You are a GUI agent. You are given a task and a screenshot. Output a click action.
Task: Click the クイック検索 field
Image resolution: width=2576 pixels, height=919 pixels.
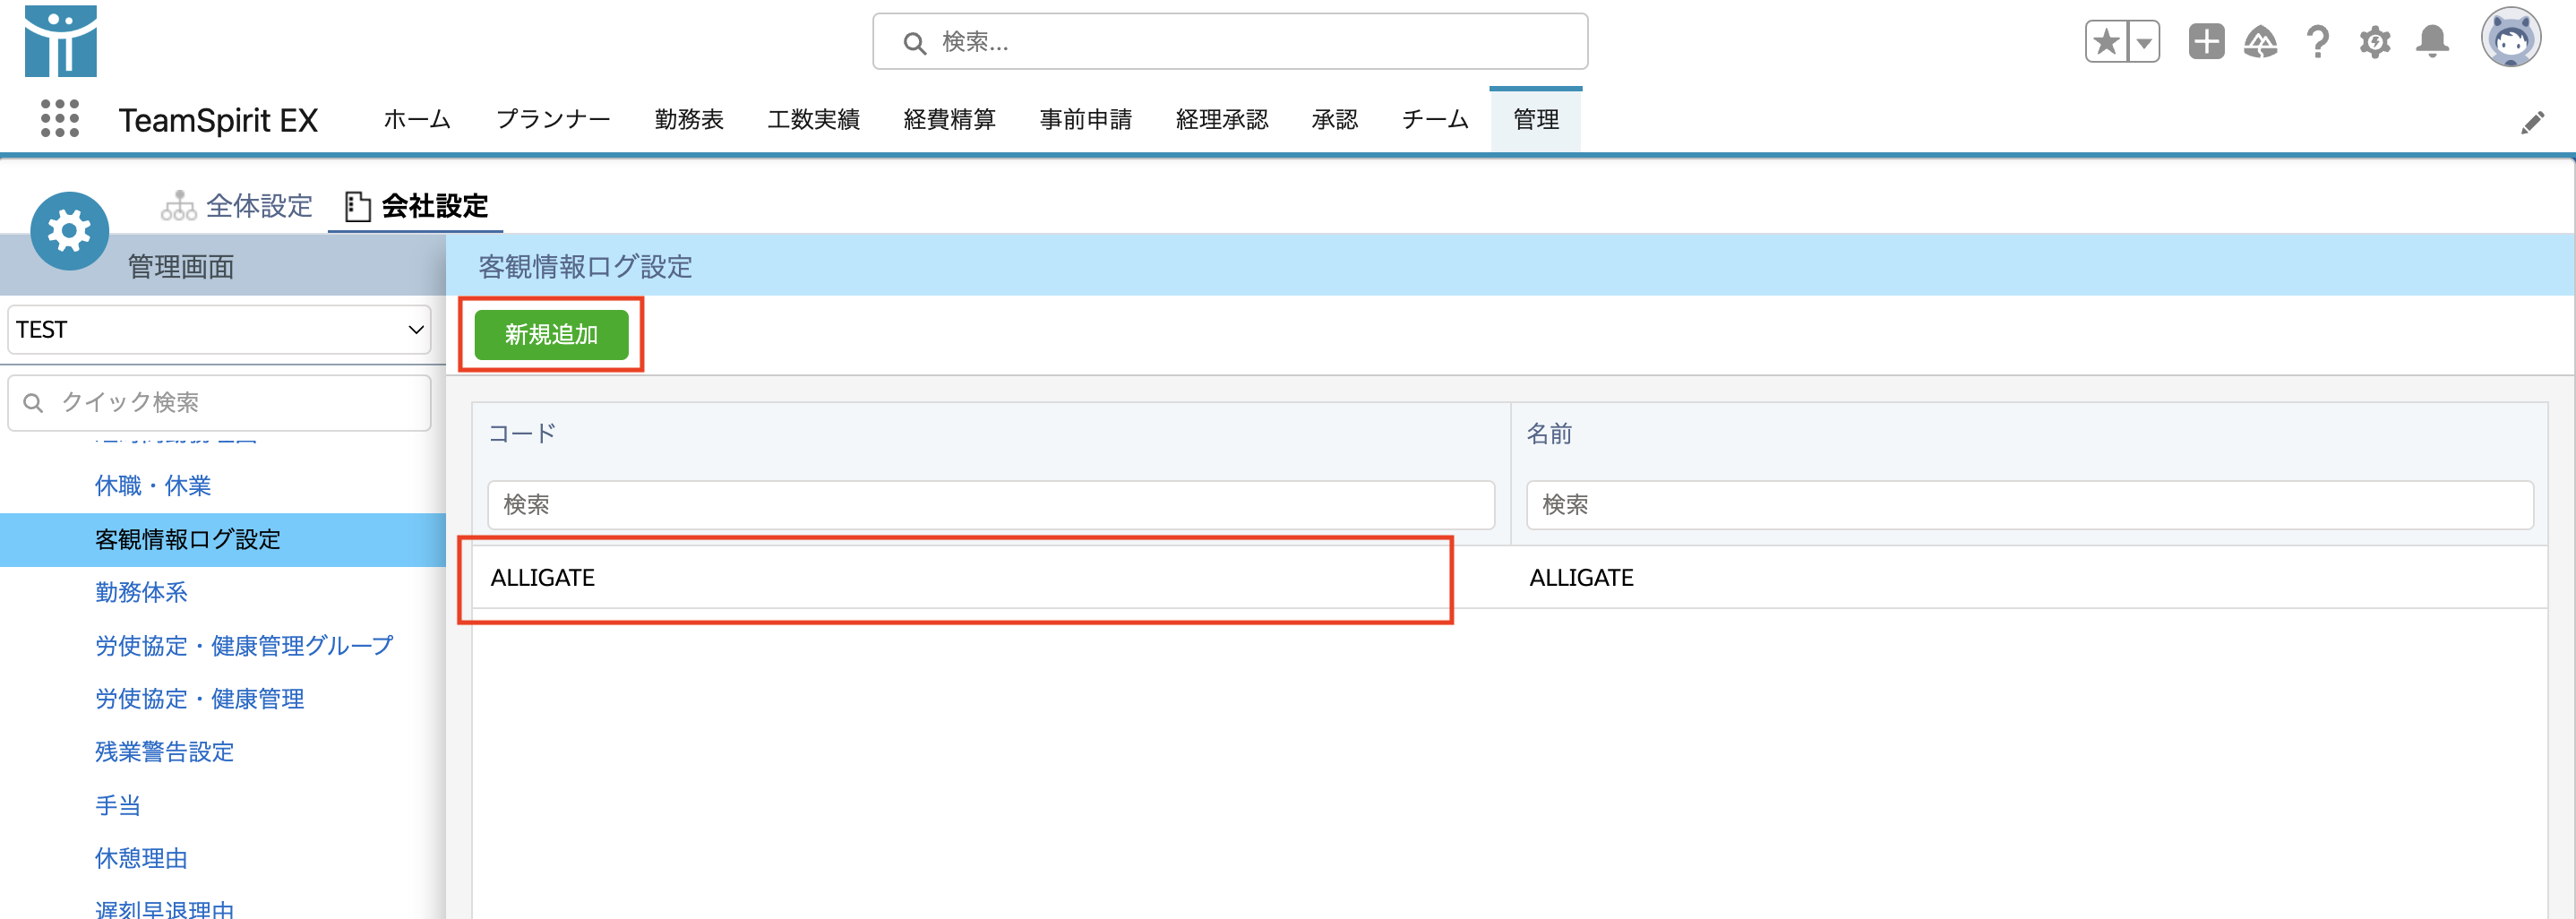coord(219,402)
